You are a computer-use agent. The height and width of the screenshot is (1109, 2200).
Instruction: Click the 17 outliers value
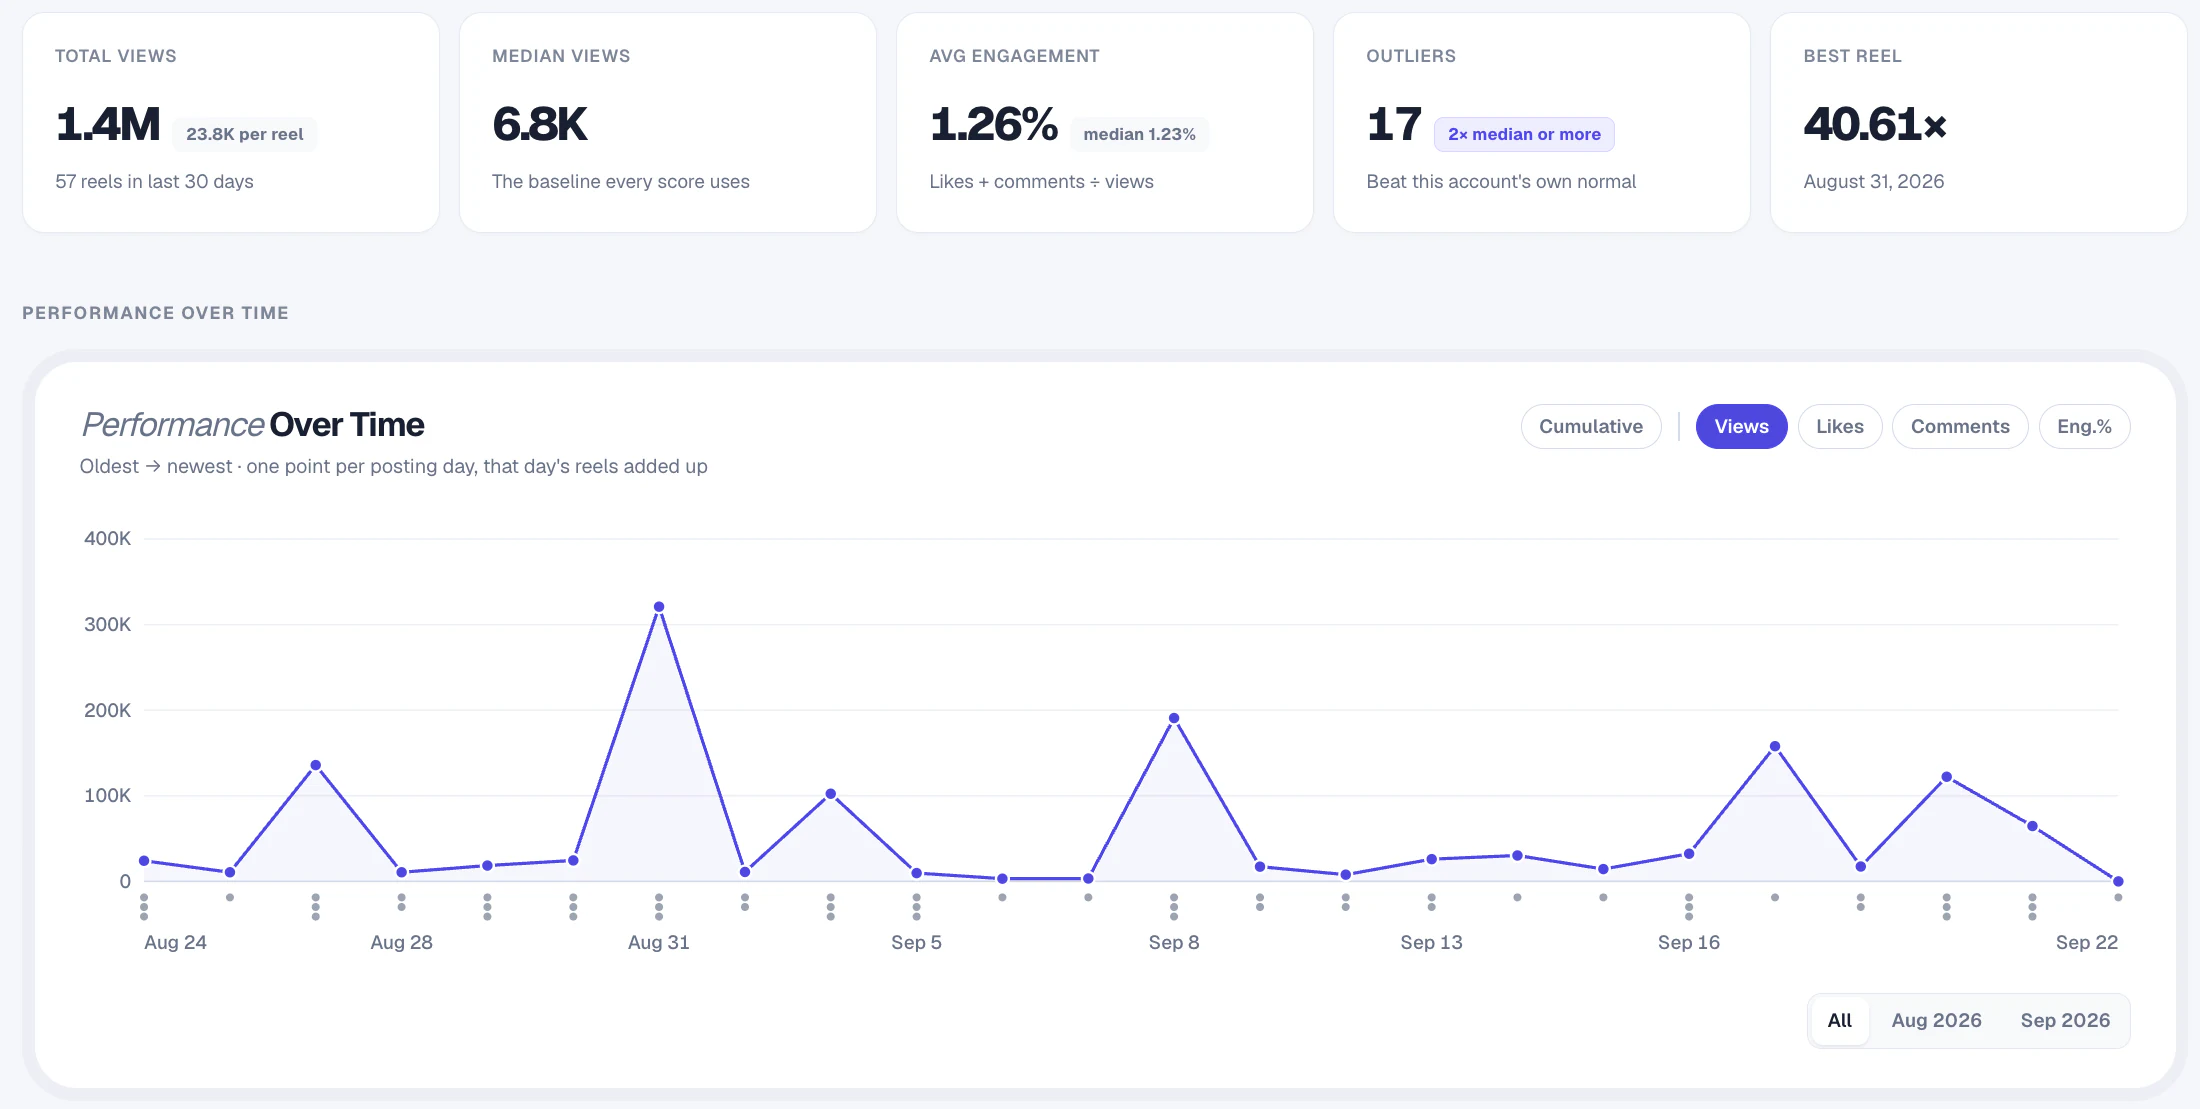(1394, 124)
